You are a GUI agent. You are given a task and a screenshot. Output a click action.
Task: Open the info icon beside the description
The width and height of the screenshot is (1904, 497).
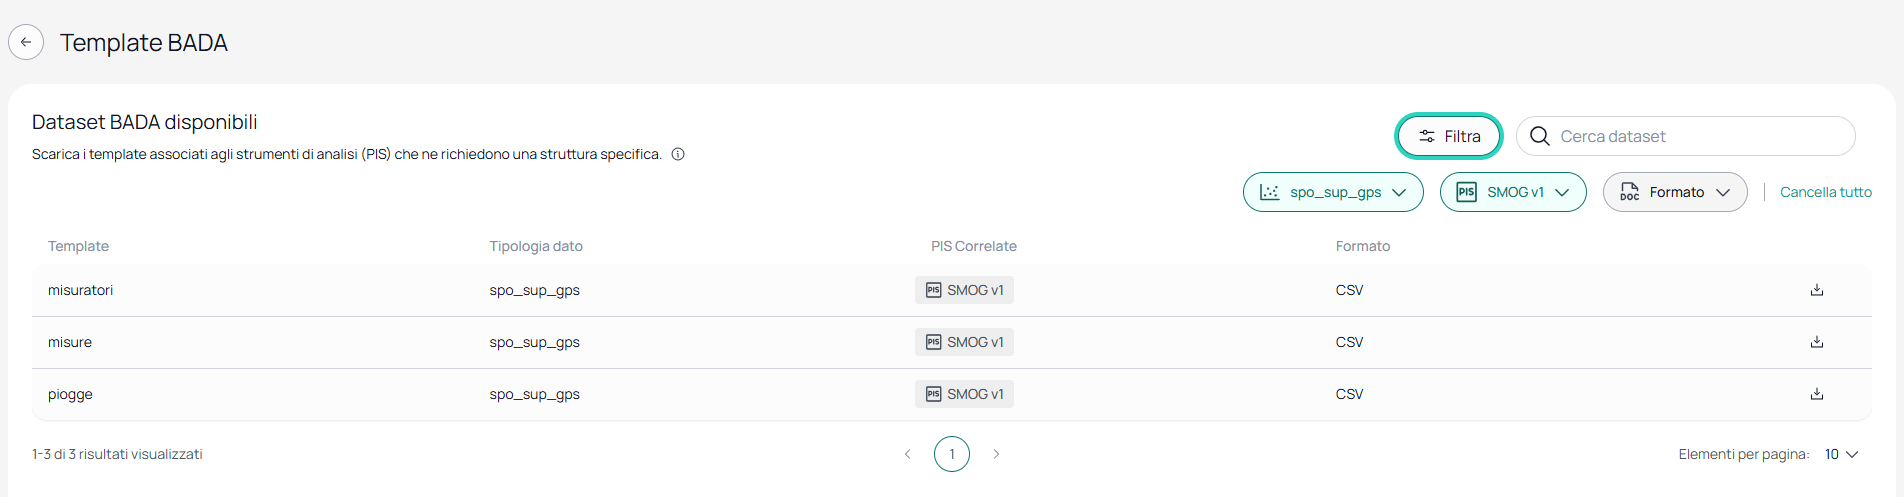[x=678, y=154]
